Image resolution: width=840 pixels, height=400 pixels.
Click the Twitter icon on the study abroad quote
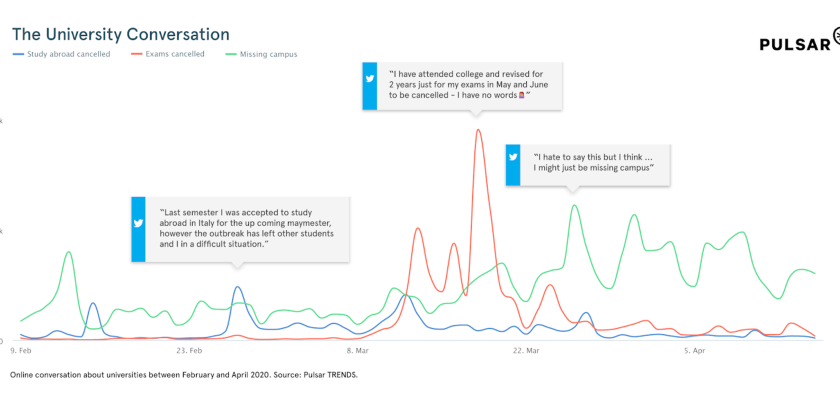pyautogui.click(x=139, y=223)
